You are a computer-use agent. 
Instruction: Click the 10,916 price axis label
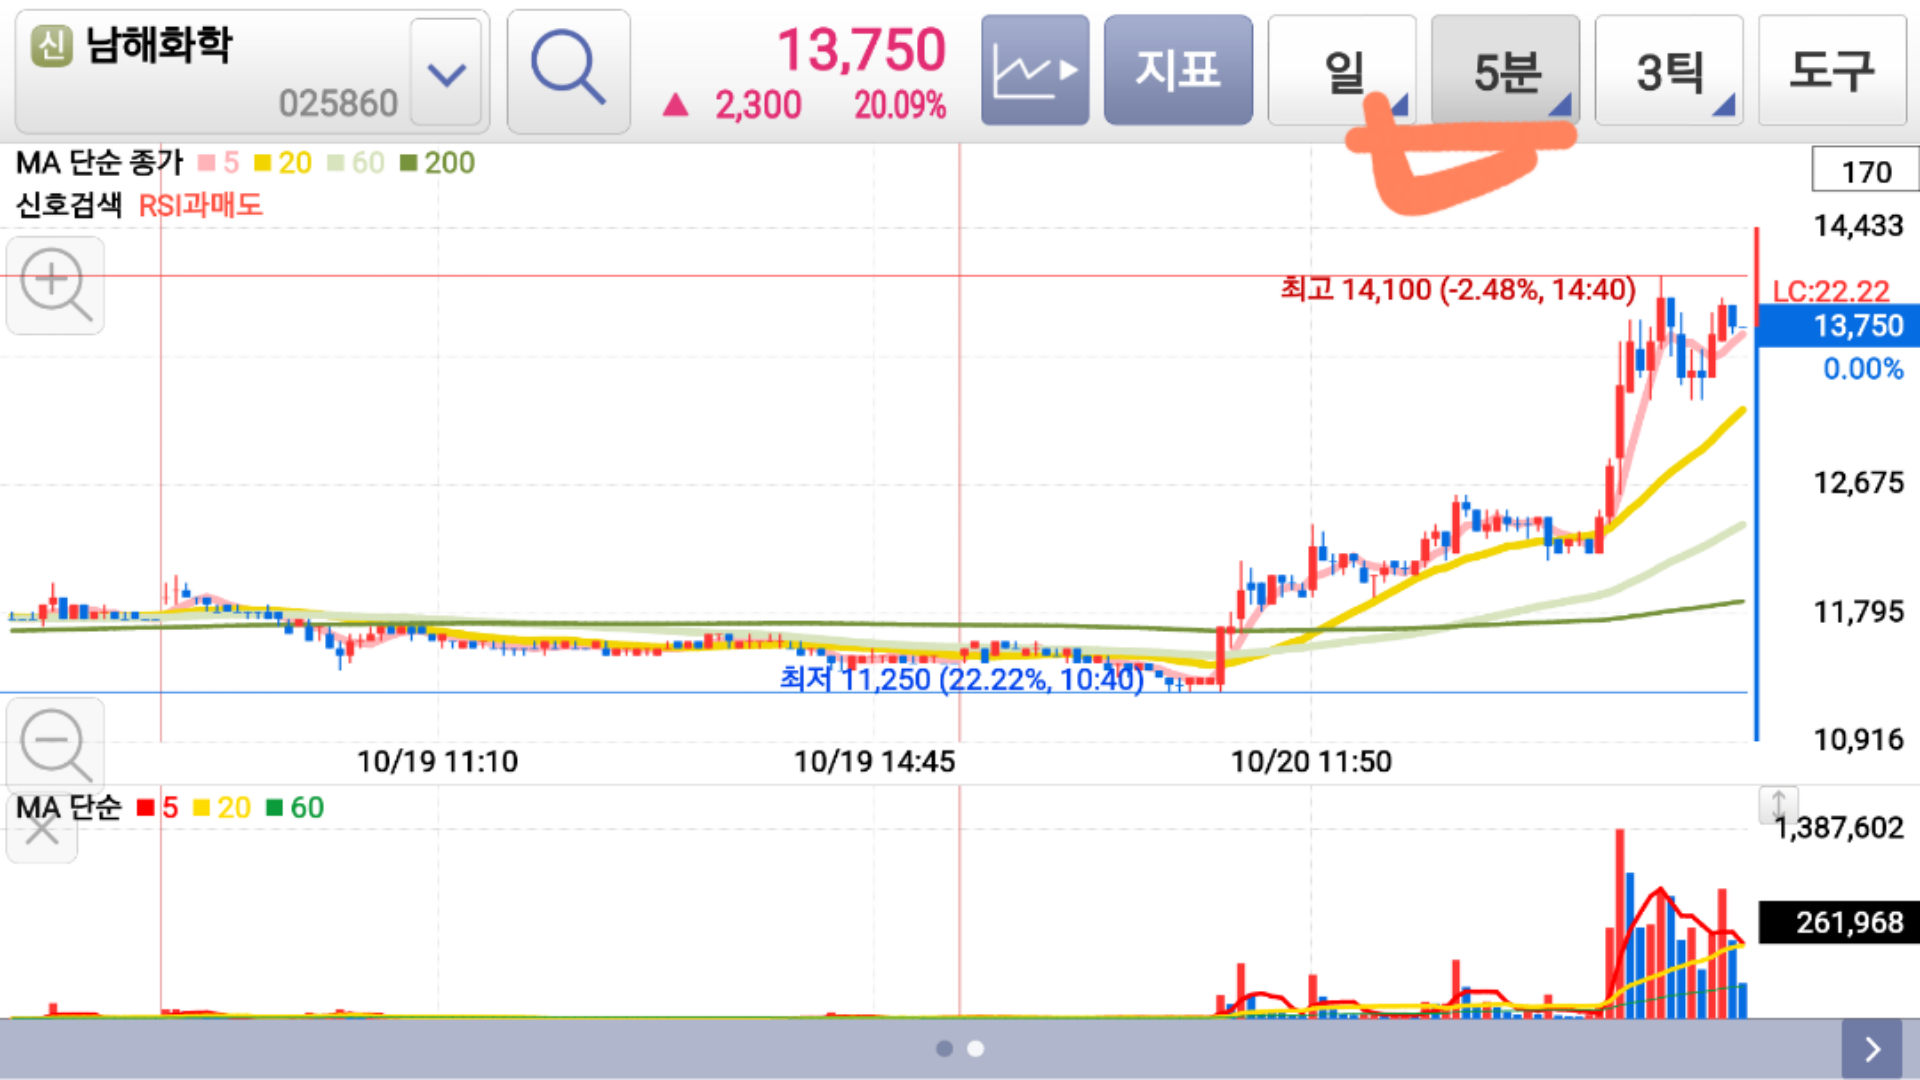(x=1859, y=740)
